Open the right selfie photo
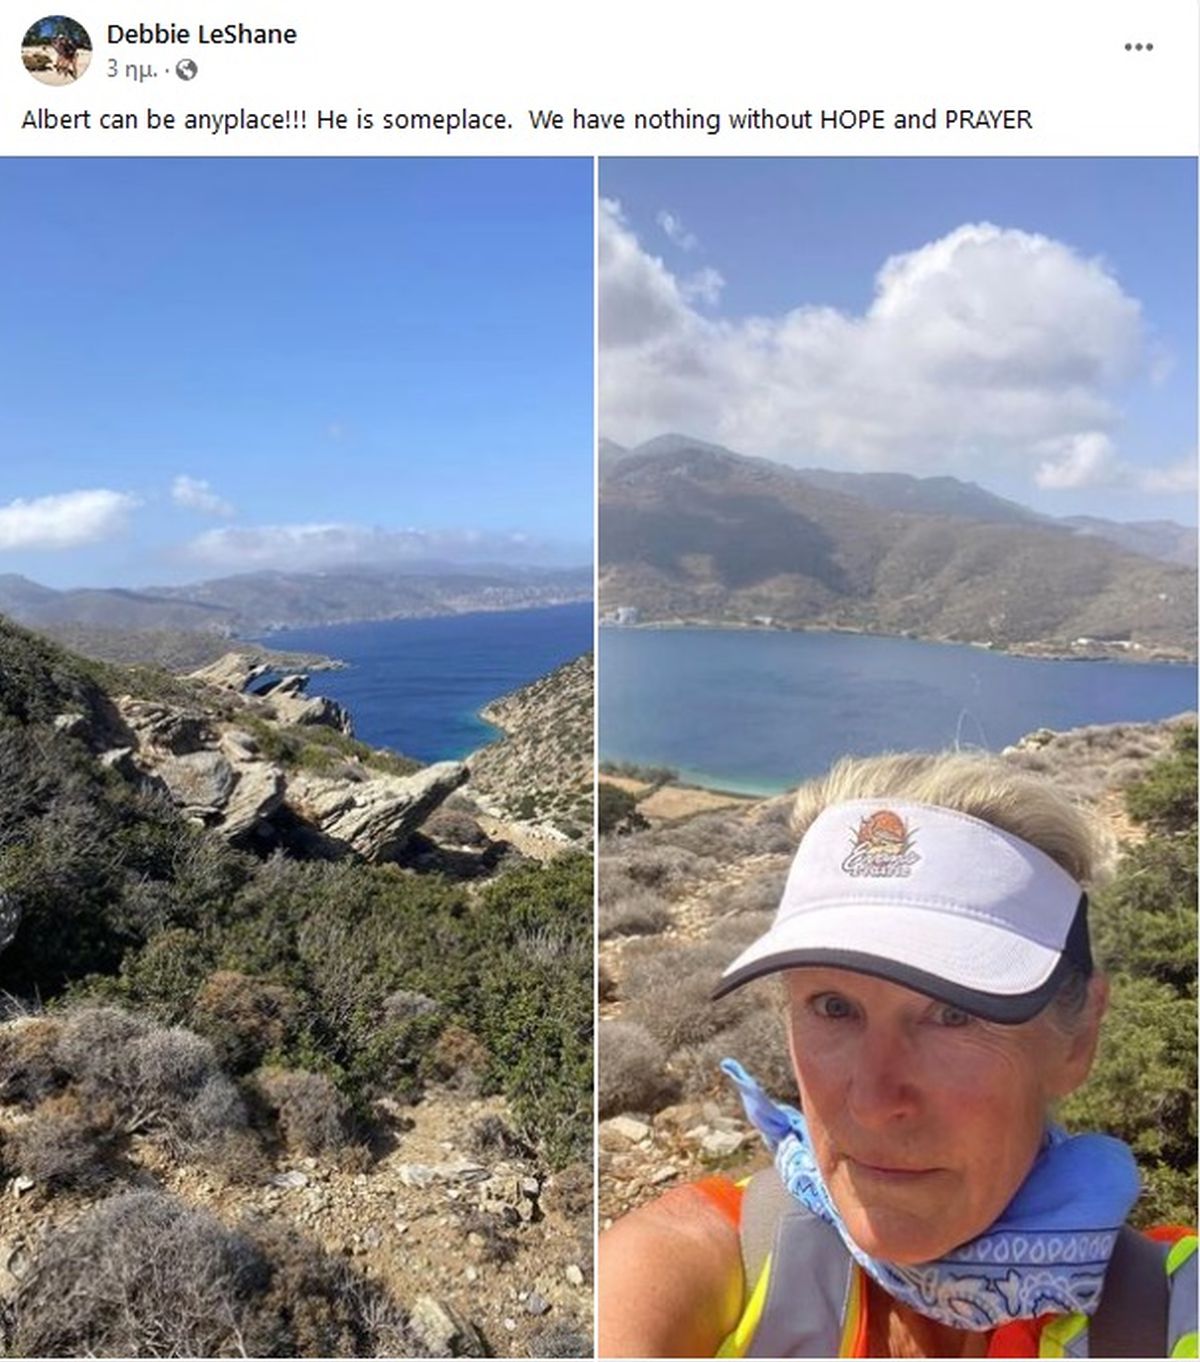The image size is (1200, 1362). click(898, 757)
